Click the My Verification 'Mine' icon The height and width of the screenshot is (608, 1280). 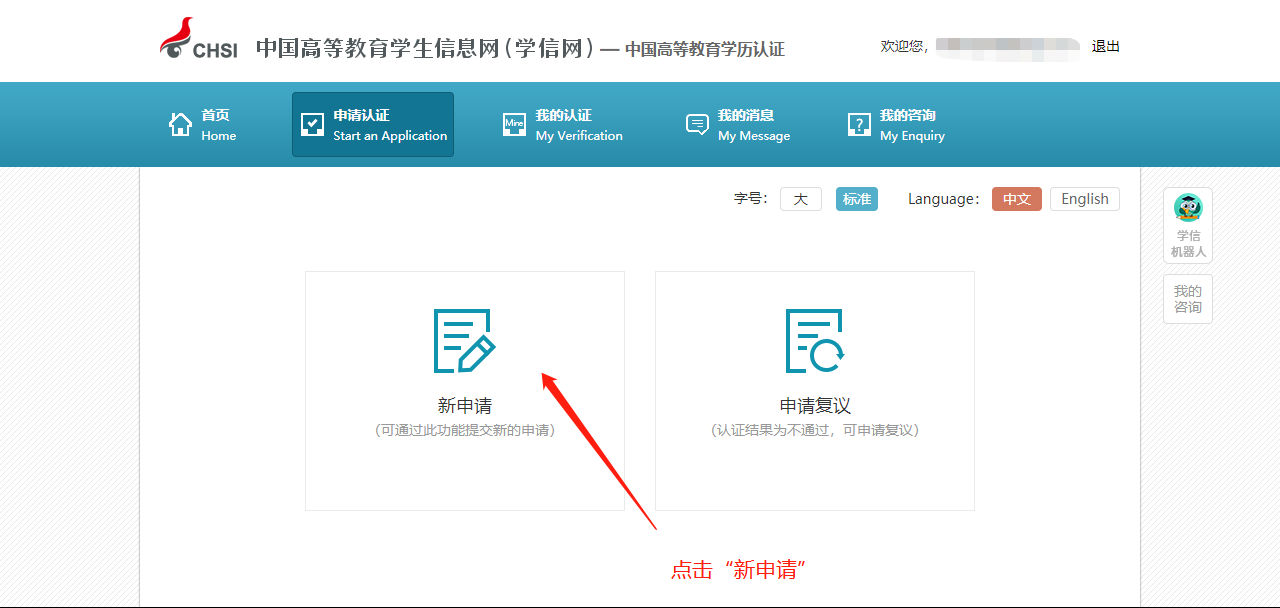(514, 125)
